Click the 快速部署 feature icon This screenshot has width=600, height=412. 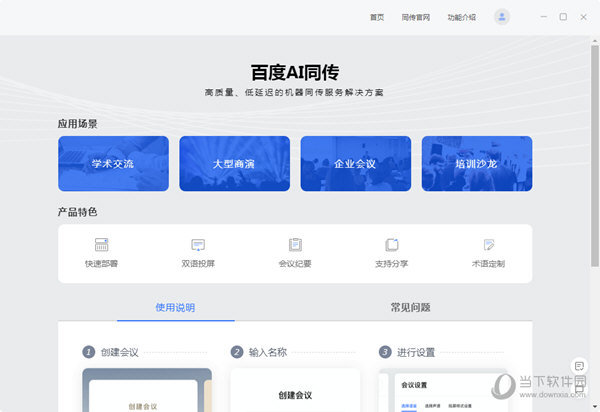coord(101,245)
